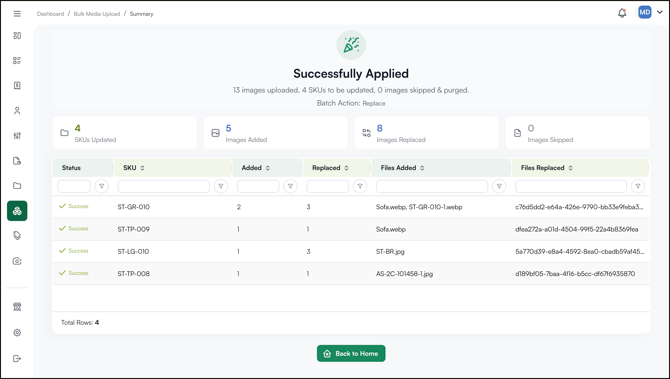Focus the Status filter input
670x379 pixels.
coord(74,186)
